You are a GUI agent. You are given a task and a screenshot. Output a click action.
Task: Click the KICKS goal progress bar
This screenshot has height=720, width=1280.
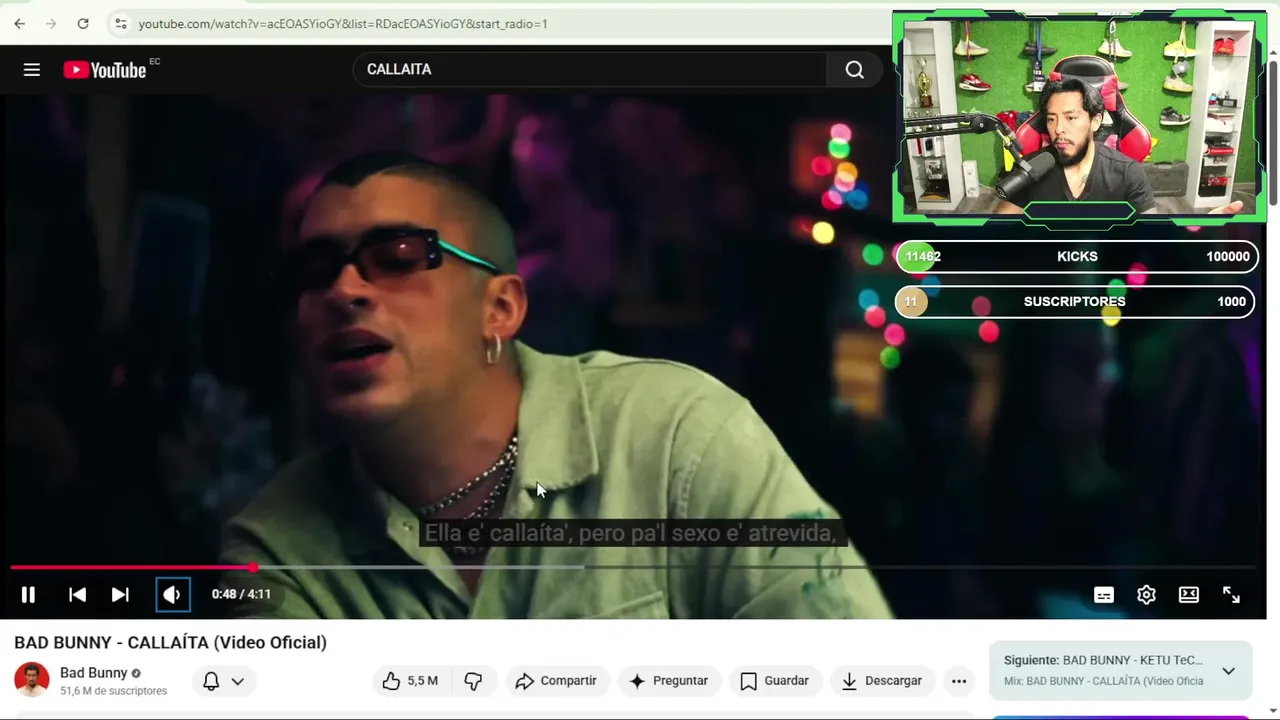(1076, 256)
